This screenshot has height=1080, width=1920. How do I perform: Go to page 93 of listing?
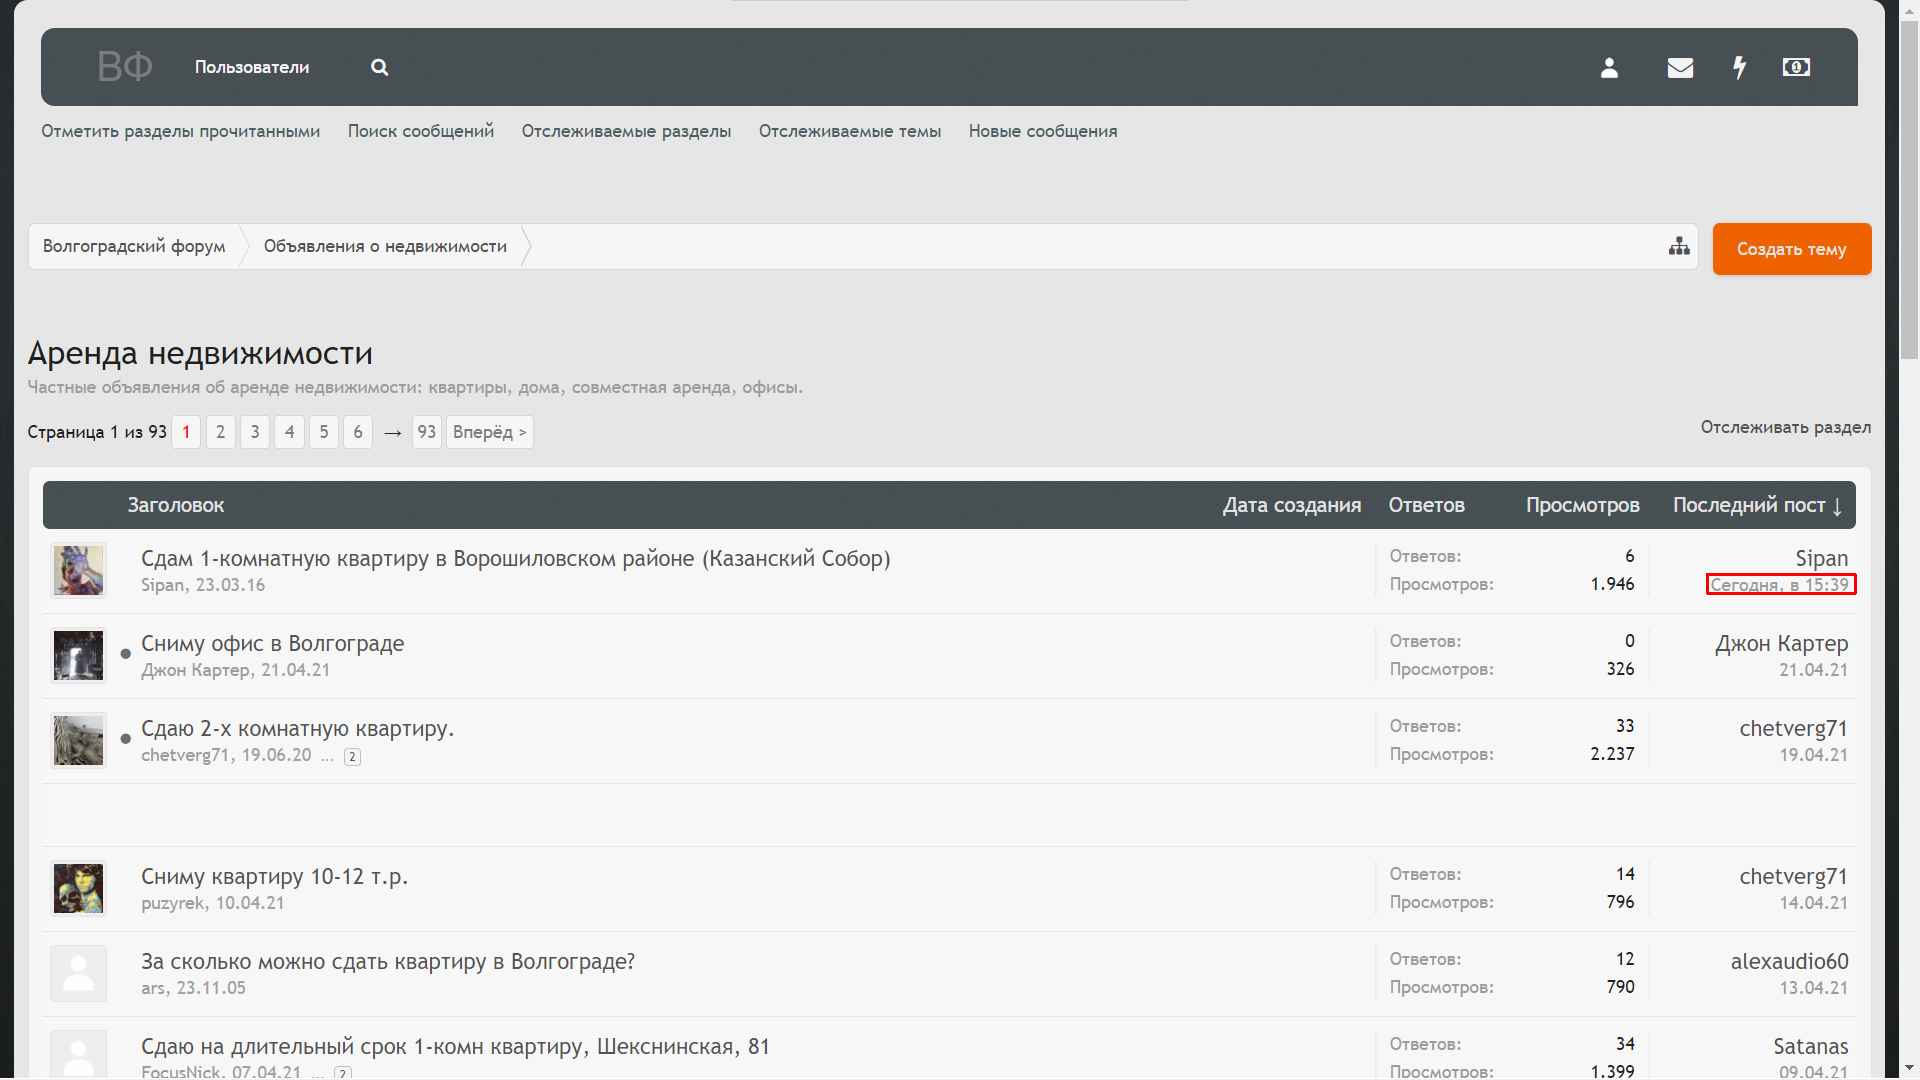426,432
